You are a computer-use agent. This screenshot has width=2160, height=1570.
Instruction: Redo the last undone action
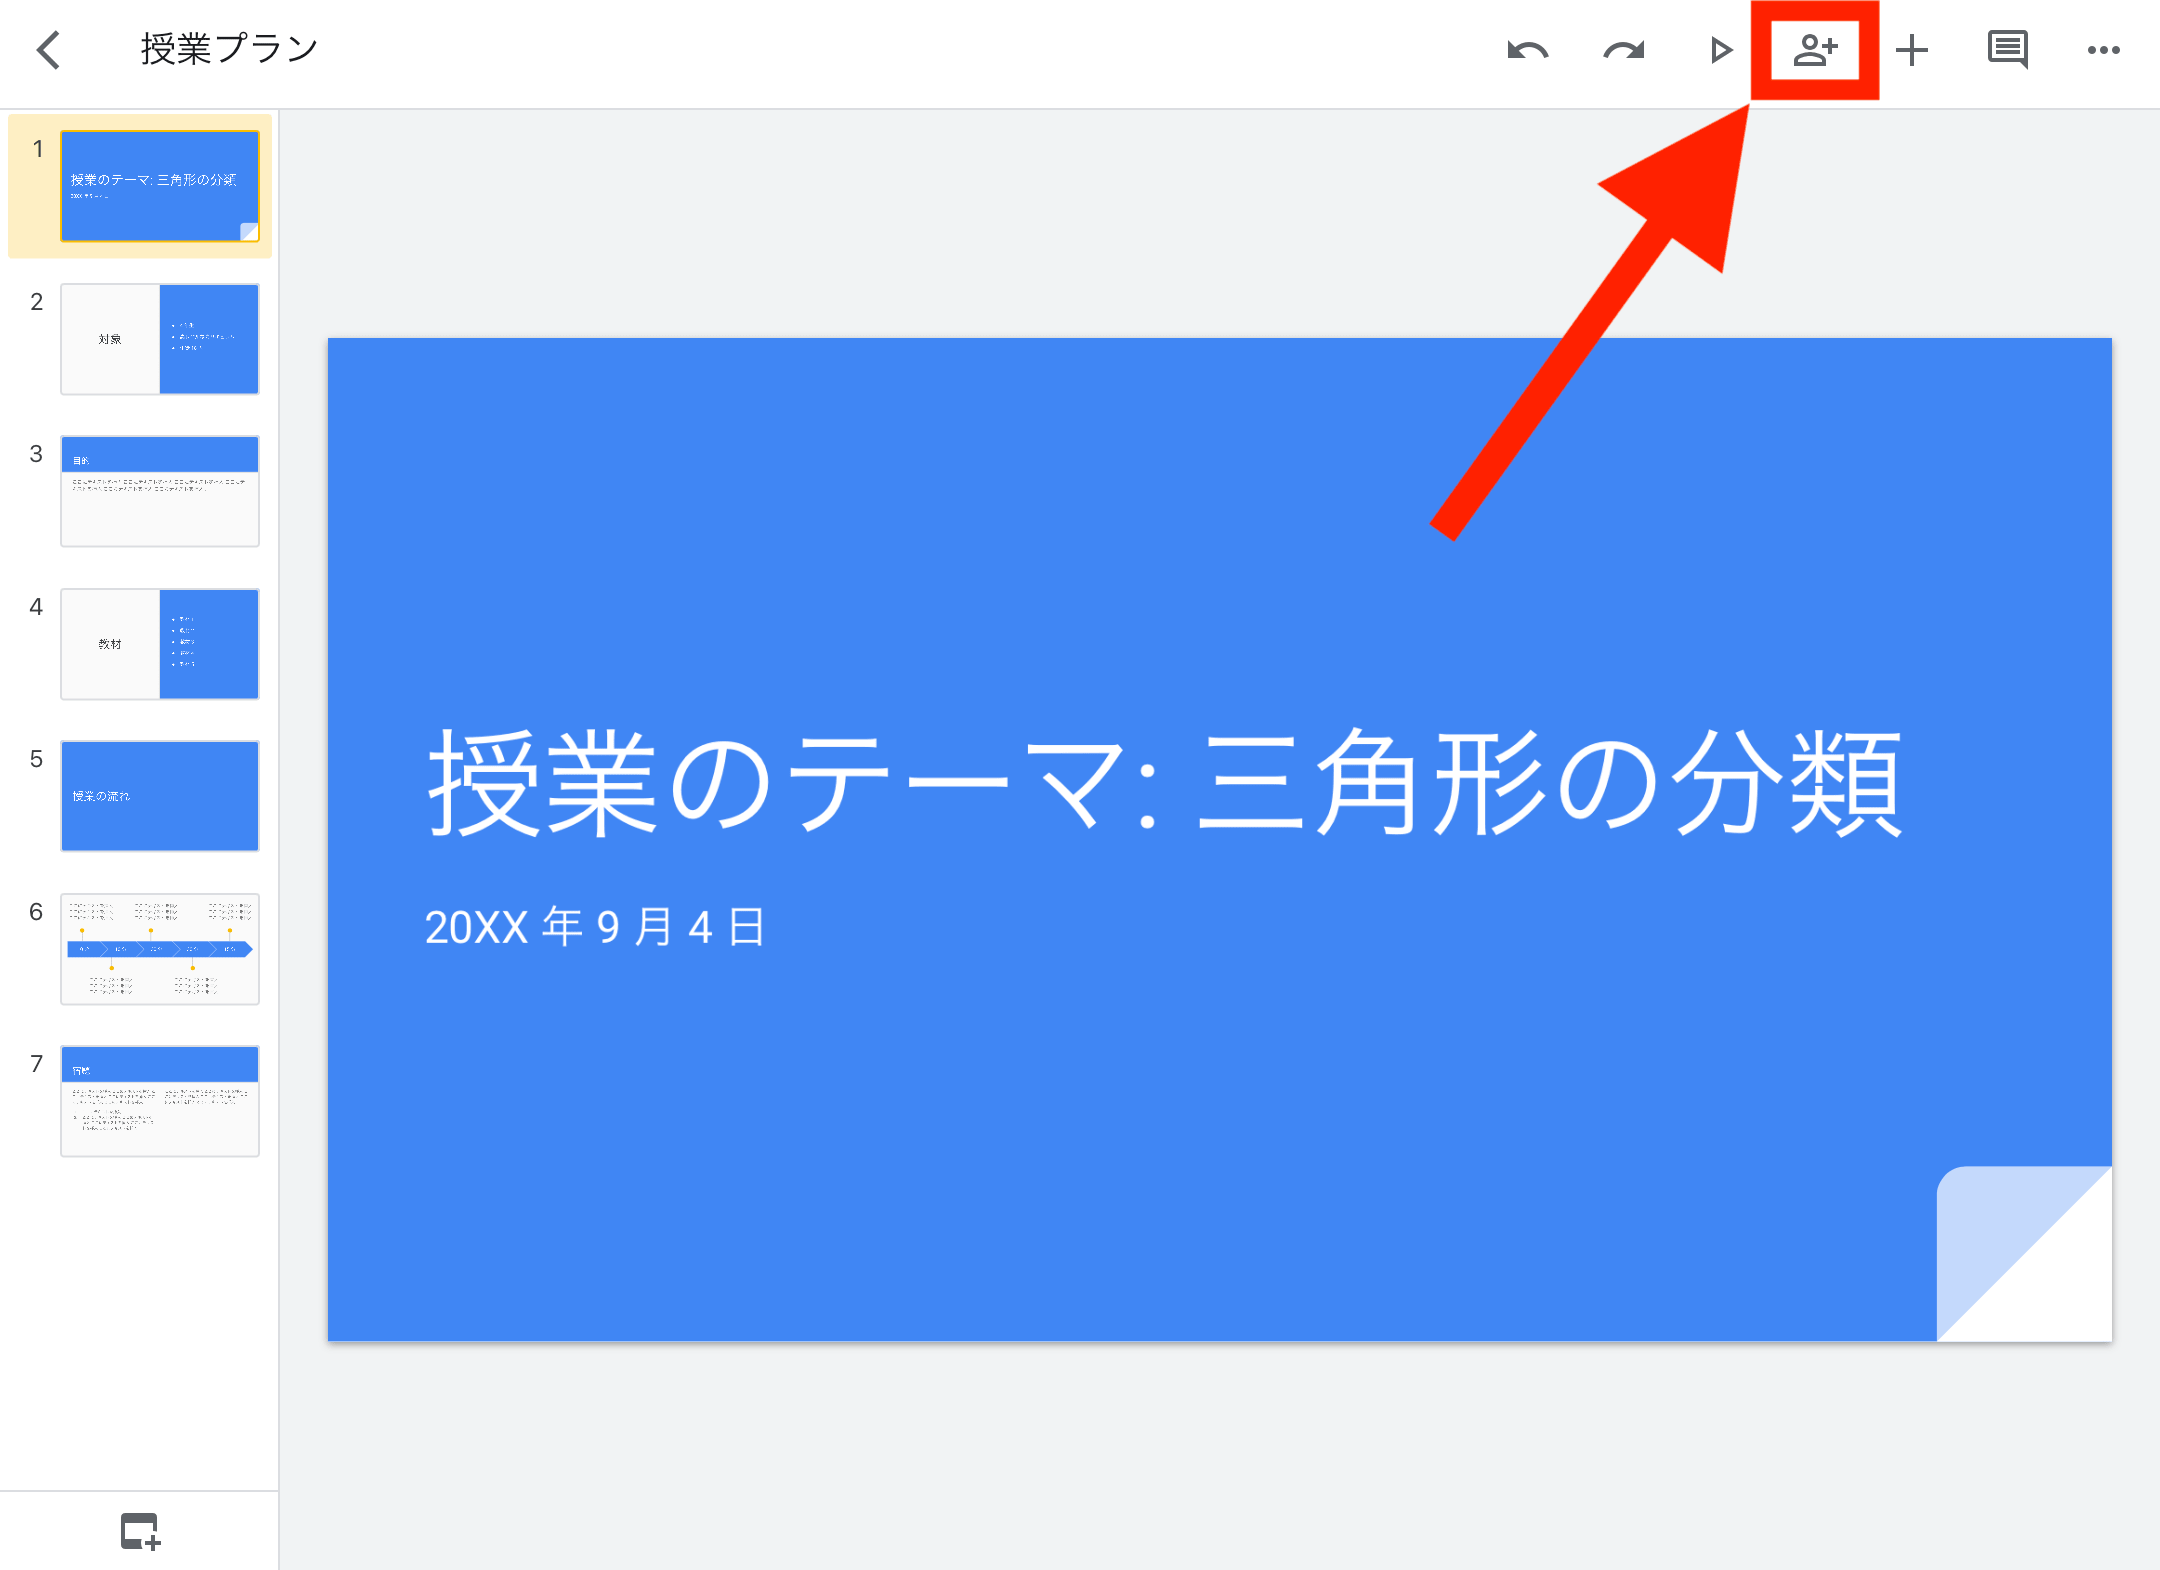tap(1623, 50)
